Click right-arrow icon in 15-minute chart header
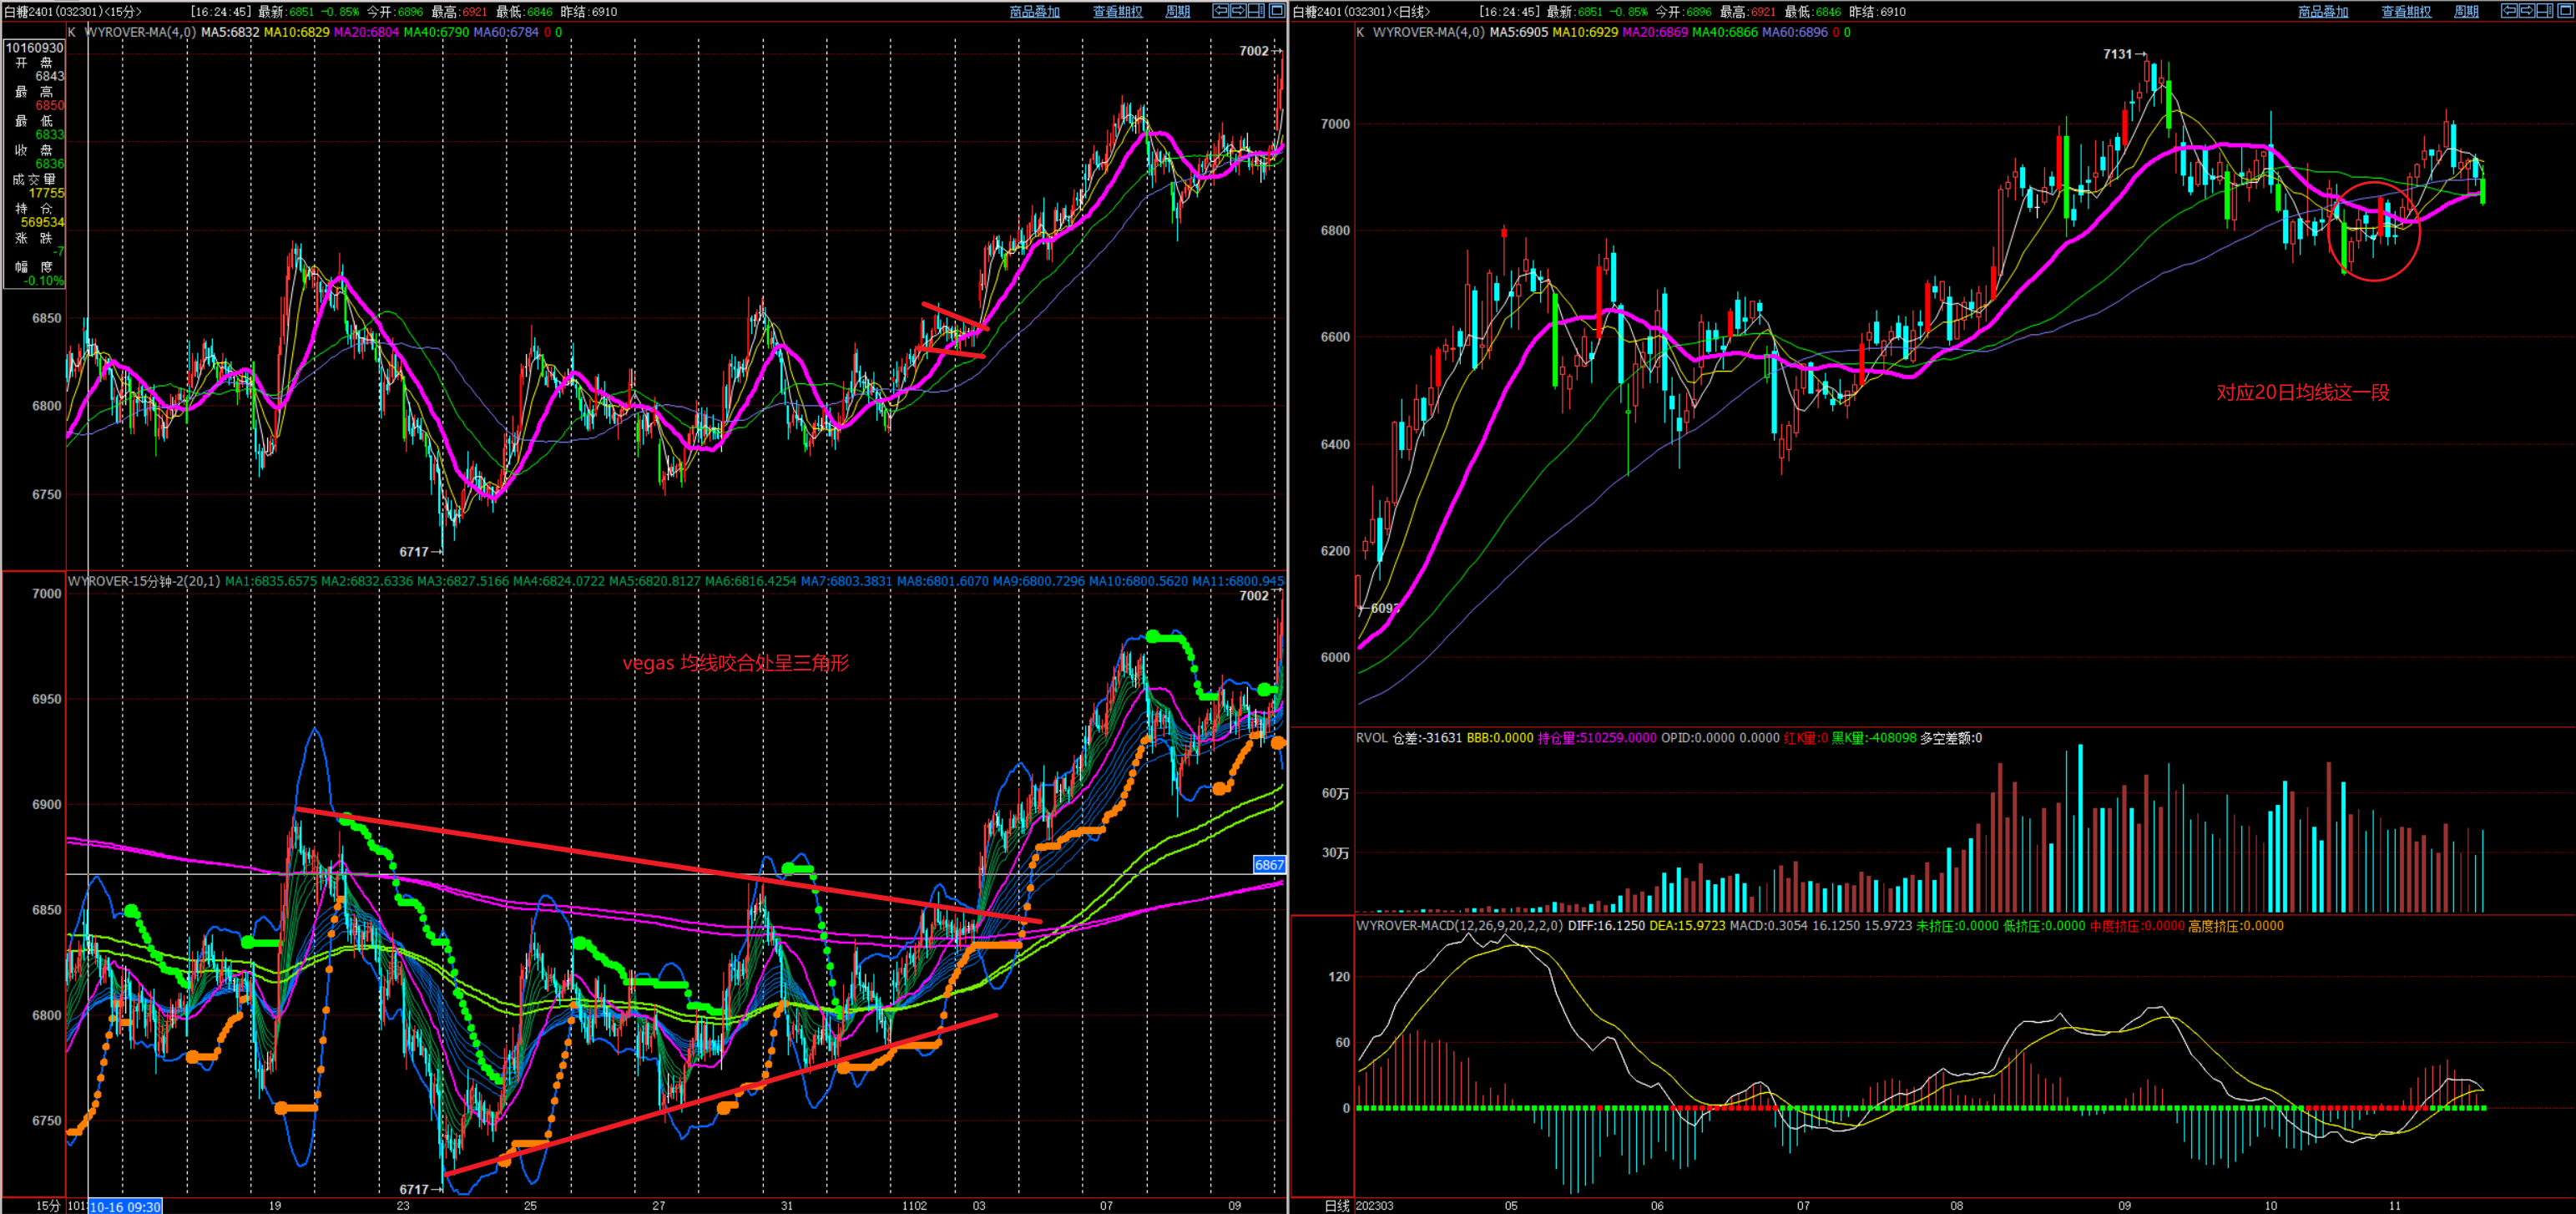This screenshot has height=1214, width=2576. click(x=1239, y=11)
